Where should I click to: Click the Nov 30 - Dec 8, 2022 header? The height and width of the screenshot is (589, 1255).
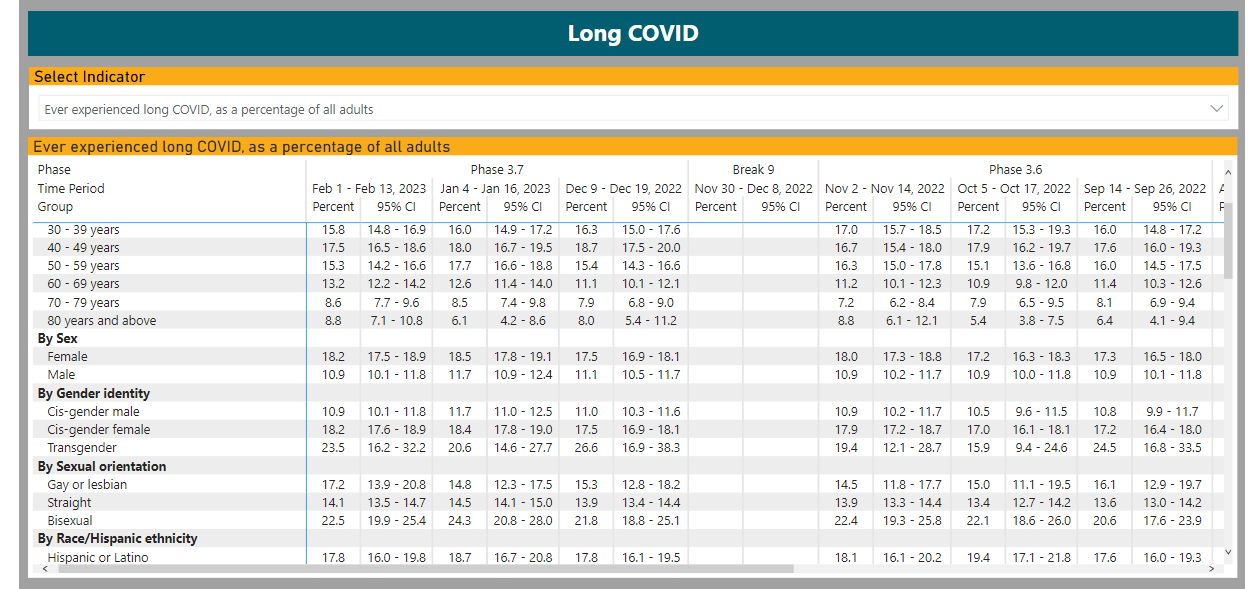pyautogui.click(x=753, y=188)
